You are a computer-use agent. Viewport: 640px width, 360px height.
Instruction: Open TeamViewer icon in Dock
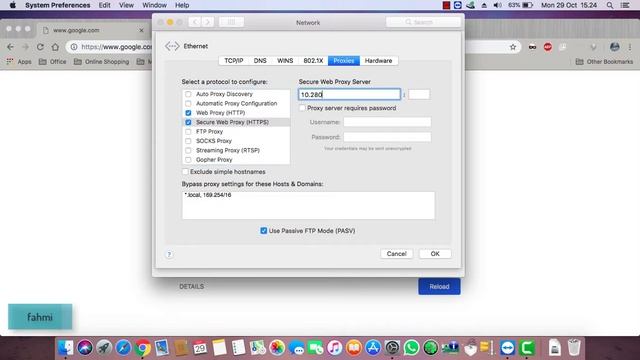pyautogui.click(x=507, y=348)
